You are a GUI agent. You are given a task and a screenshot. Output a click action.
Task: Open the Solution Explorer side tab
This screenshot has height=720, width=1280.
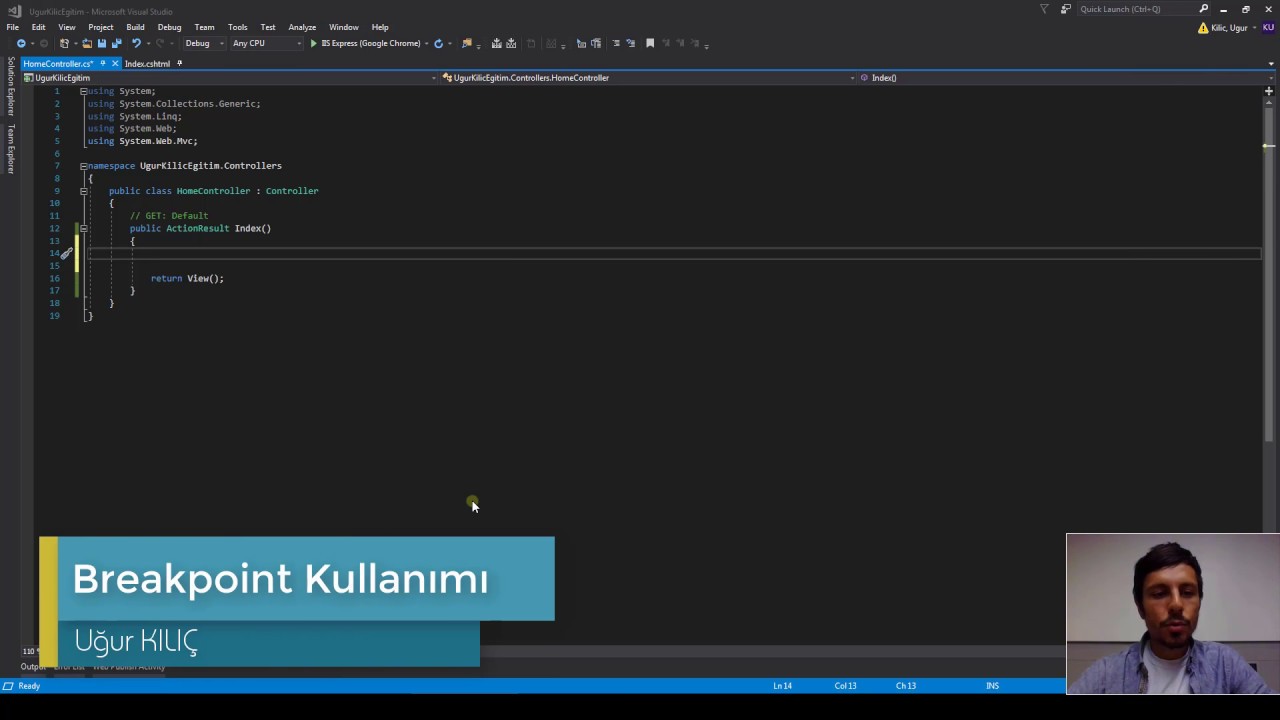[x=11, y=86]
